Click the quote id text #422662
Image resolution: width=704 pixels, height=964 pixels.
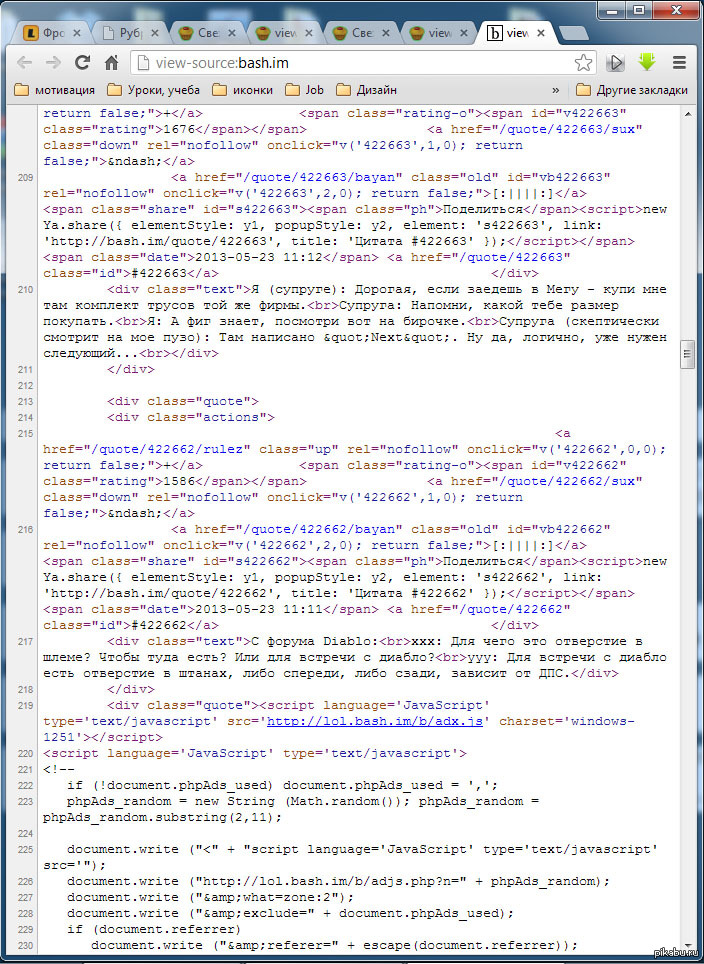pos(159,625)
